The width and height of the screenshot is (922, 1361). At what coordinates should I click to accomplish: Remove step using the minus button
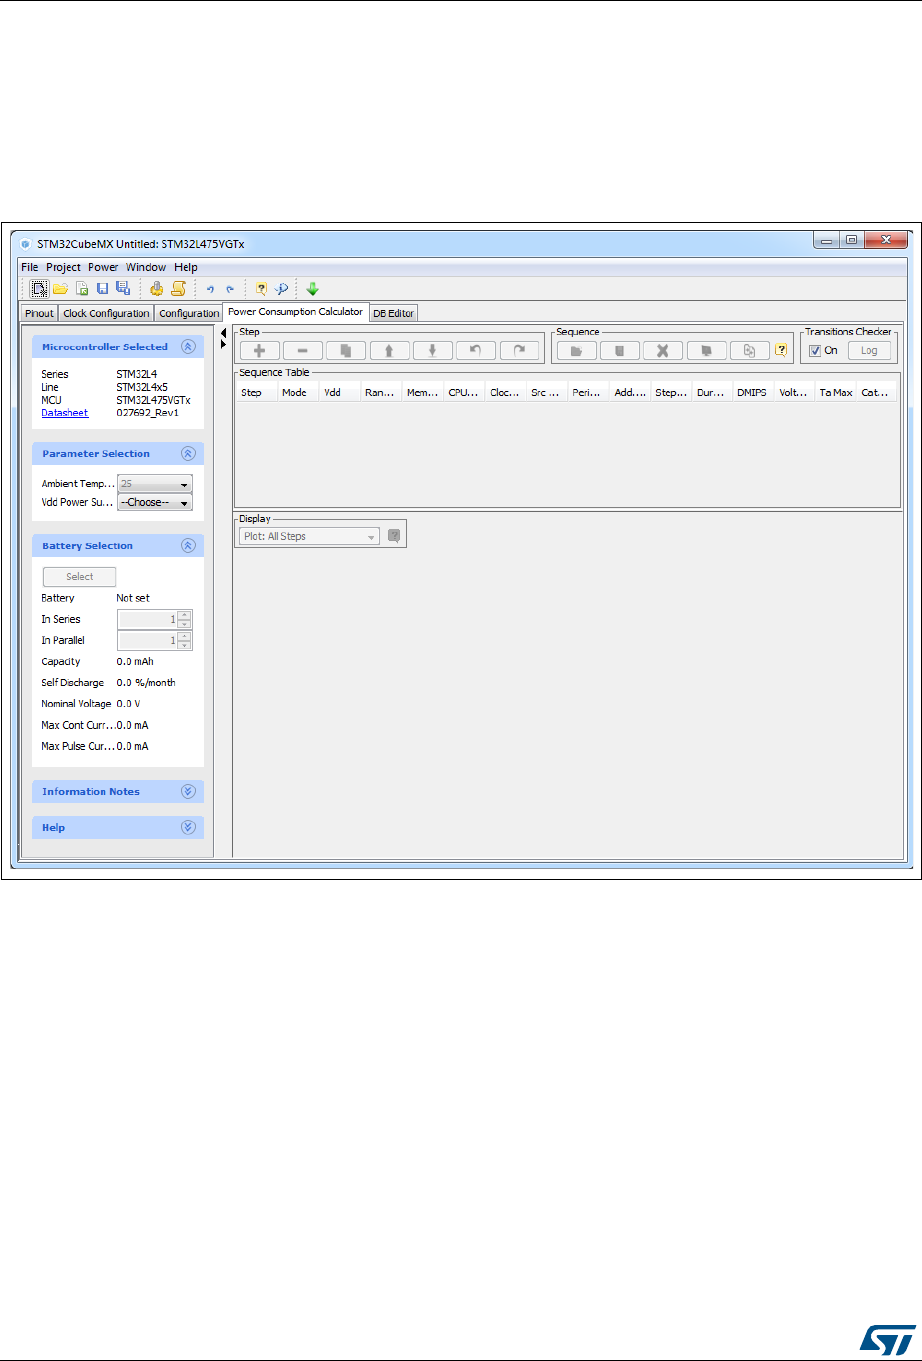pyautogui.click(x=303, y=351)
